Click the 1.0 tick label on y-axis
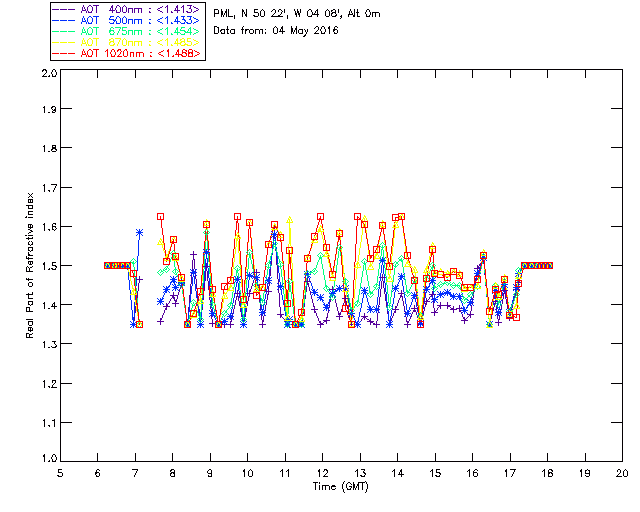This screenshot has height=512, width=640. [x=49, y=458]
